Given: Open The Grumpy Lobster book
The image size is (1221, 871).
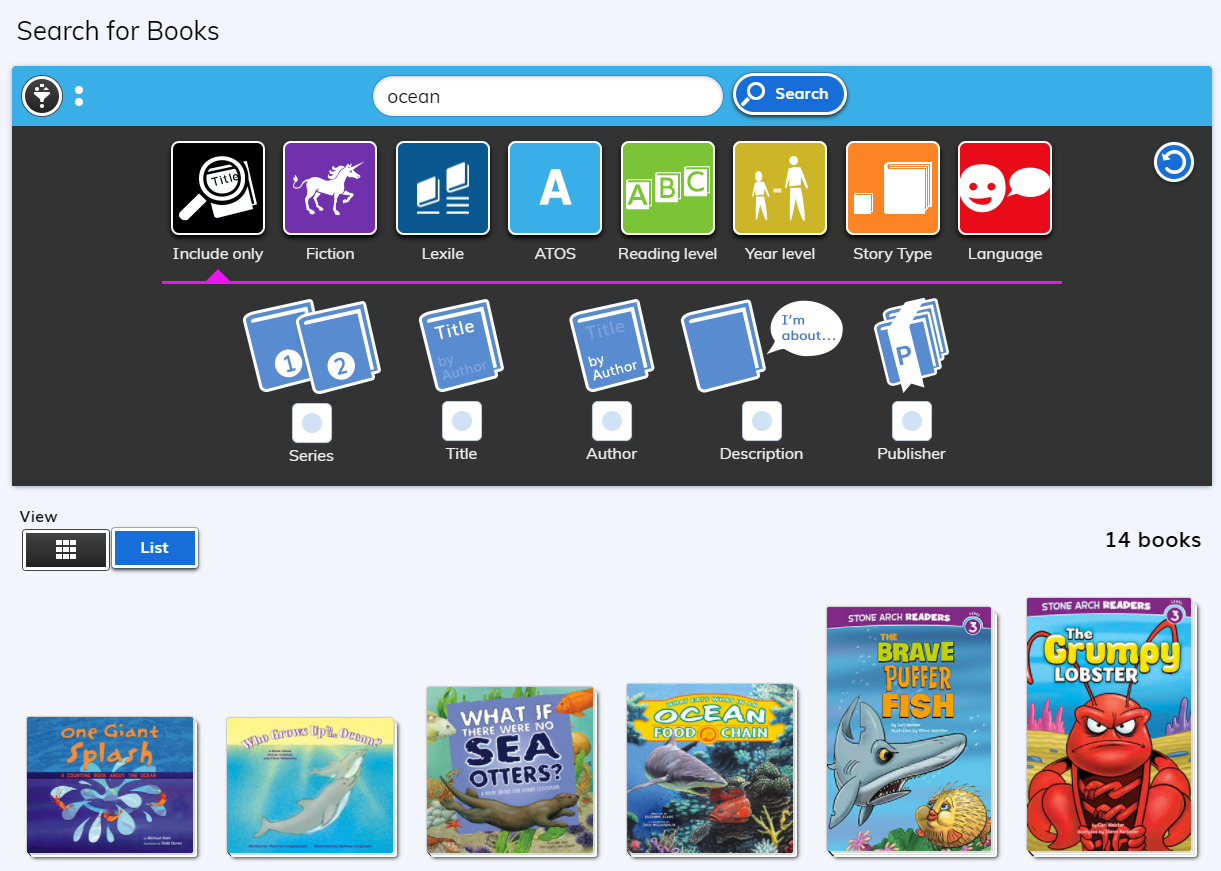Looking at the screenshot, I should click(1111, 726).
